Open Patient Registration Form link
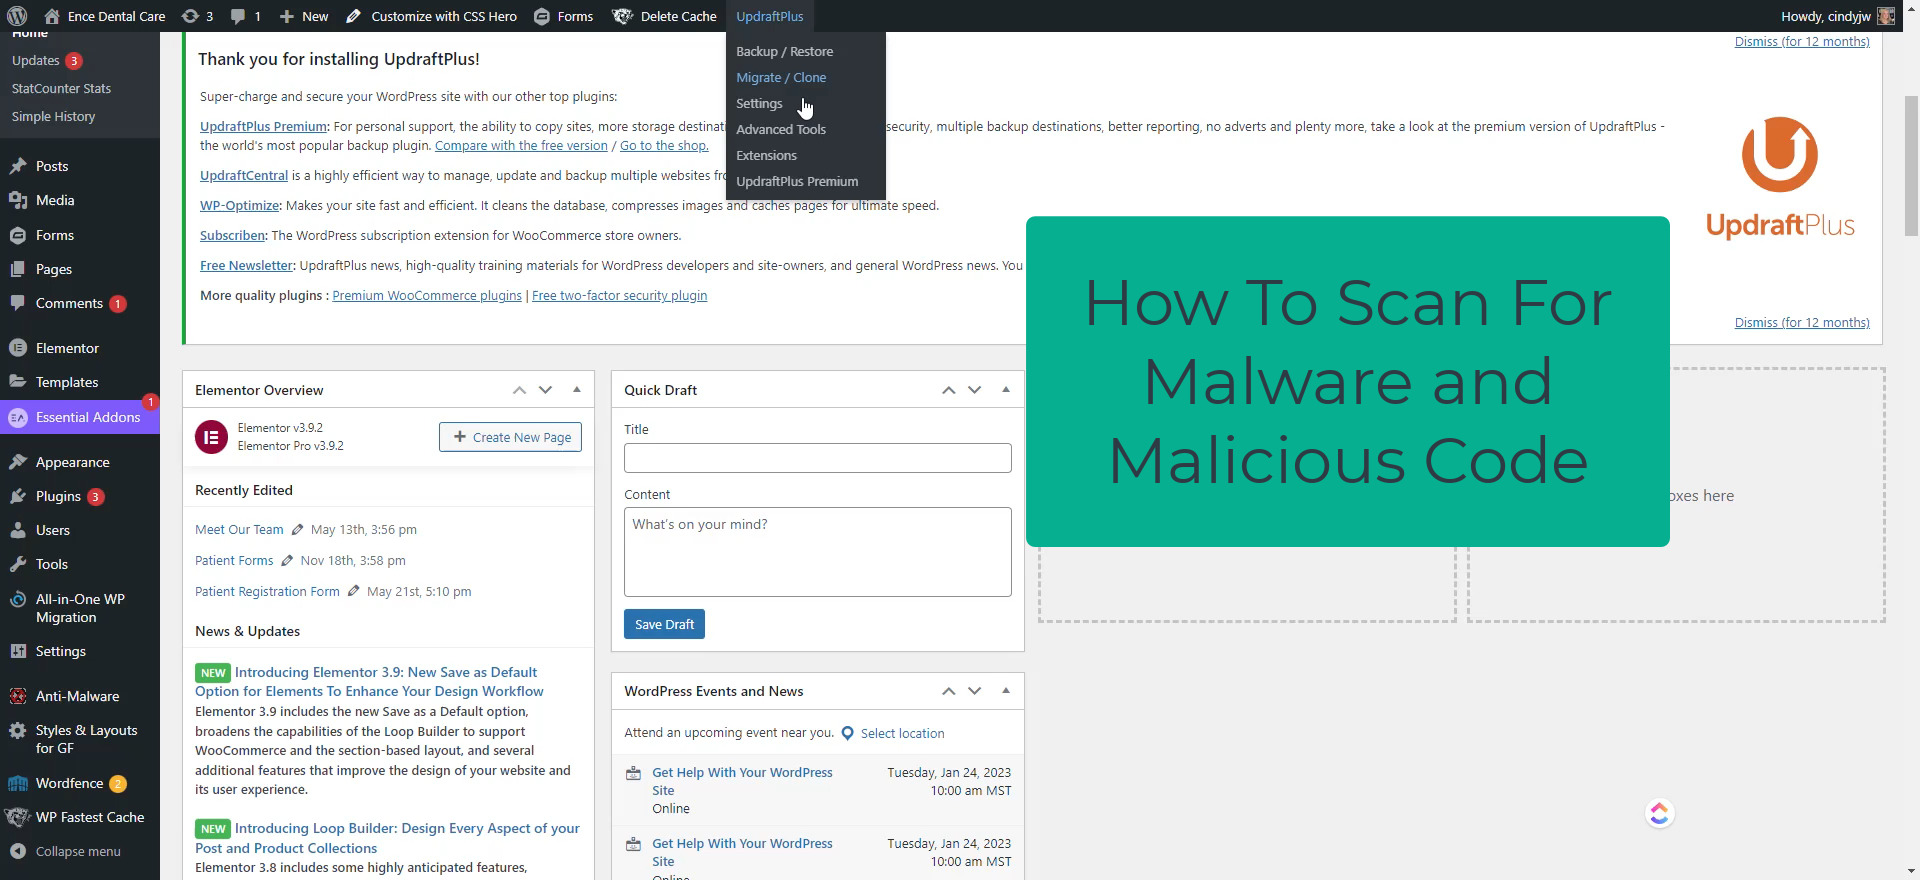 point(267,591)
